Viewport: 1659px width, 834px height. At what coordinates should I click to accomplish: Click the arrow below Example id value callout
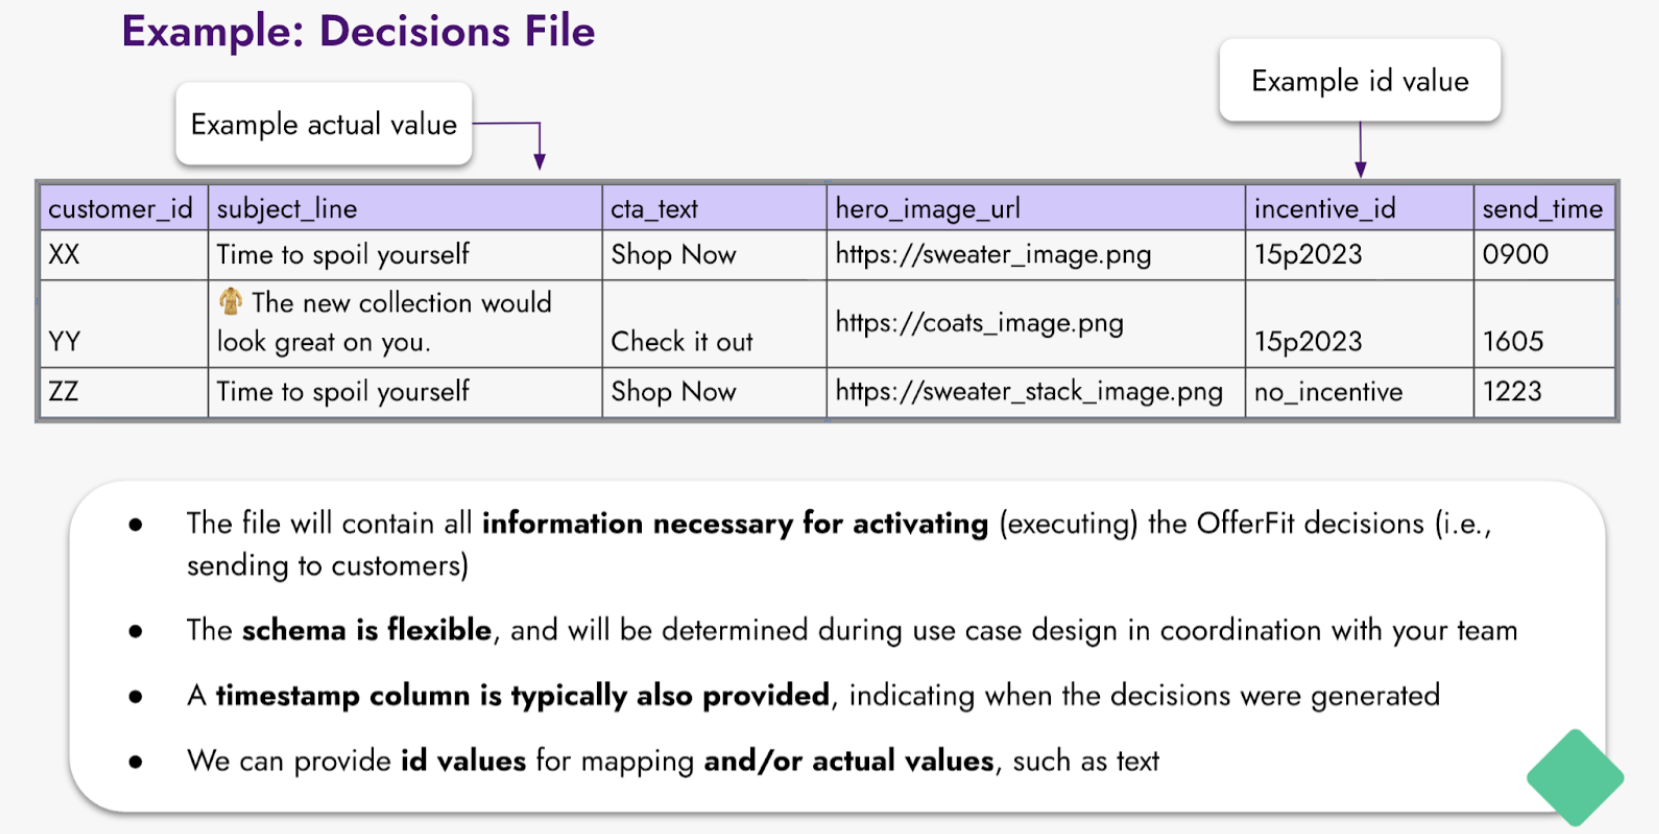(x=1360, y=150)
